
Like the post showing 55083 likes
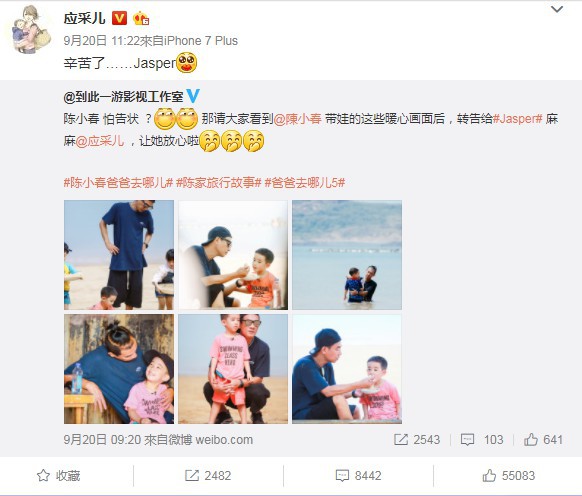tap(509, 476)
